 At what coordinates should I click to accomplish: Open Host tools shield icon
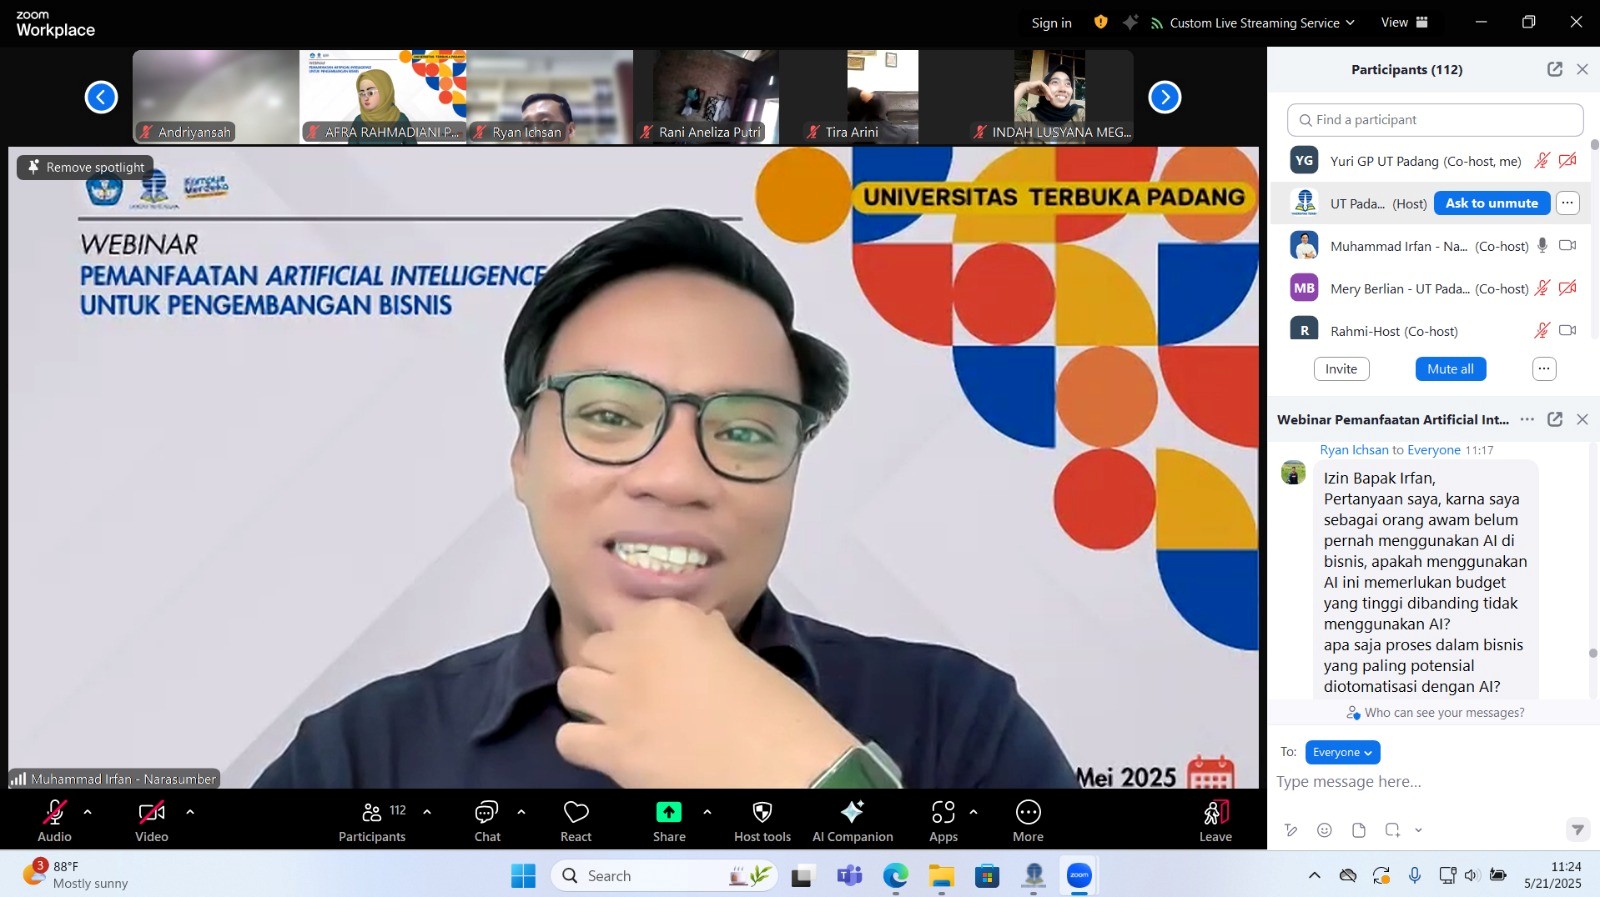pos(762,812)
